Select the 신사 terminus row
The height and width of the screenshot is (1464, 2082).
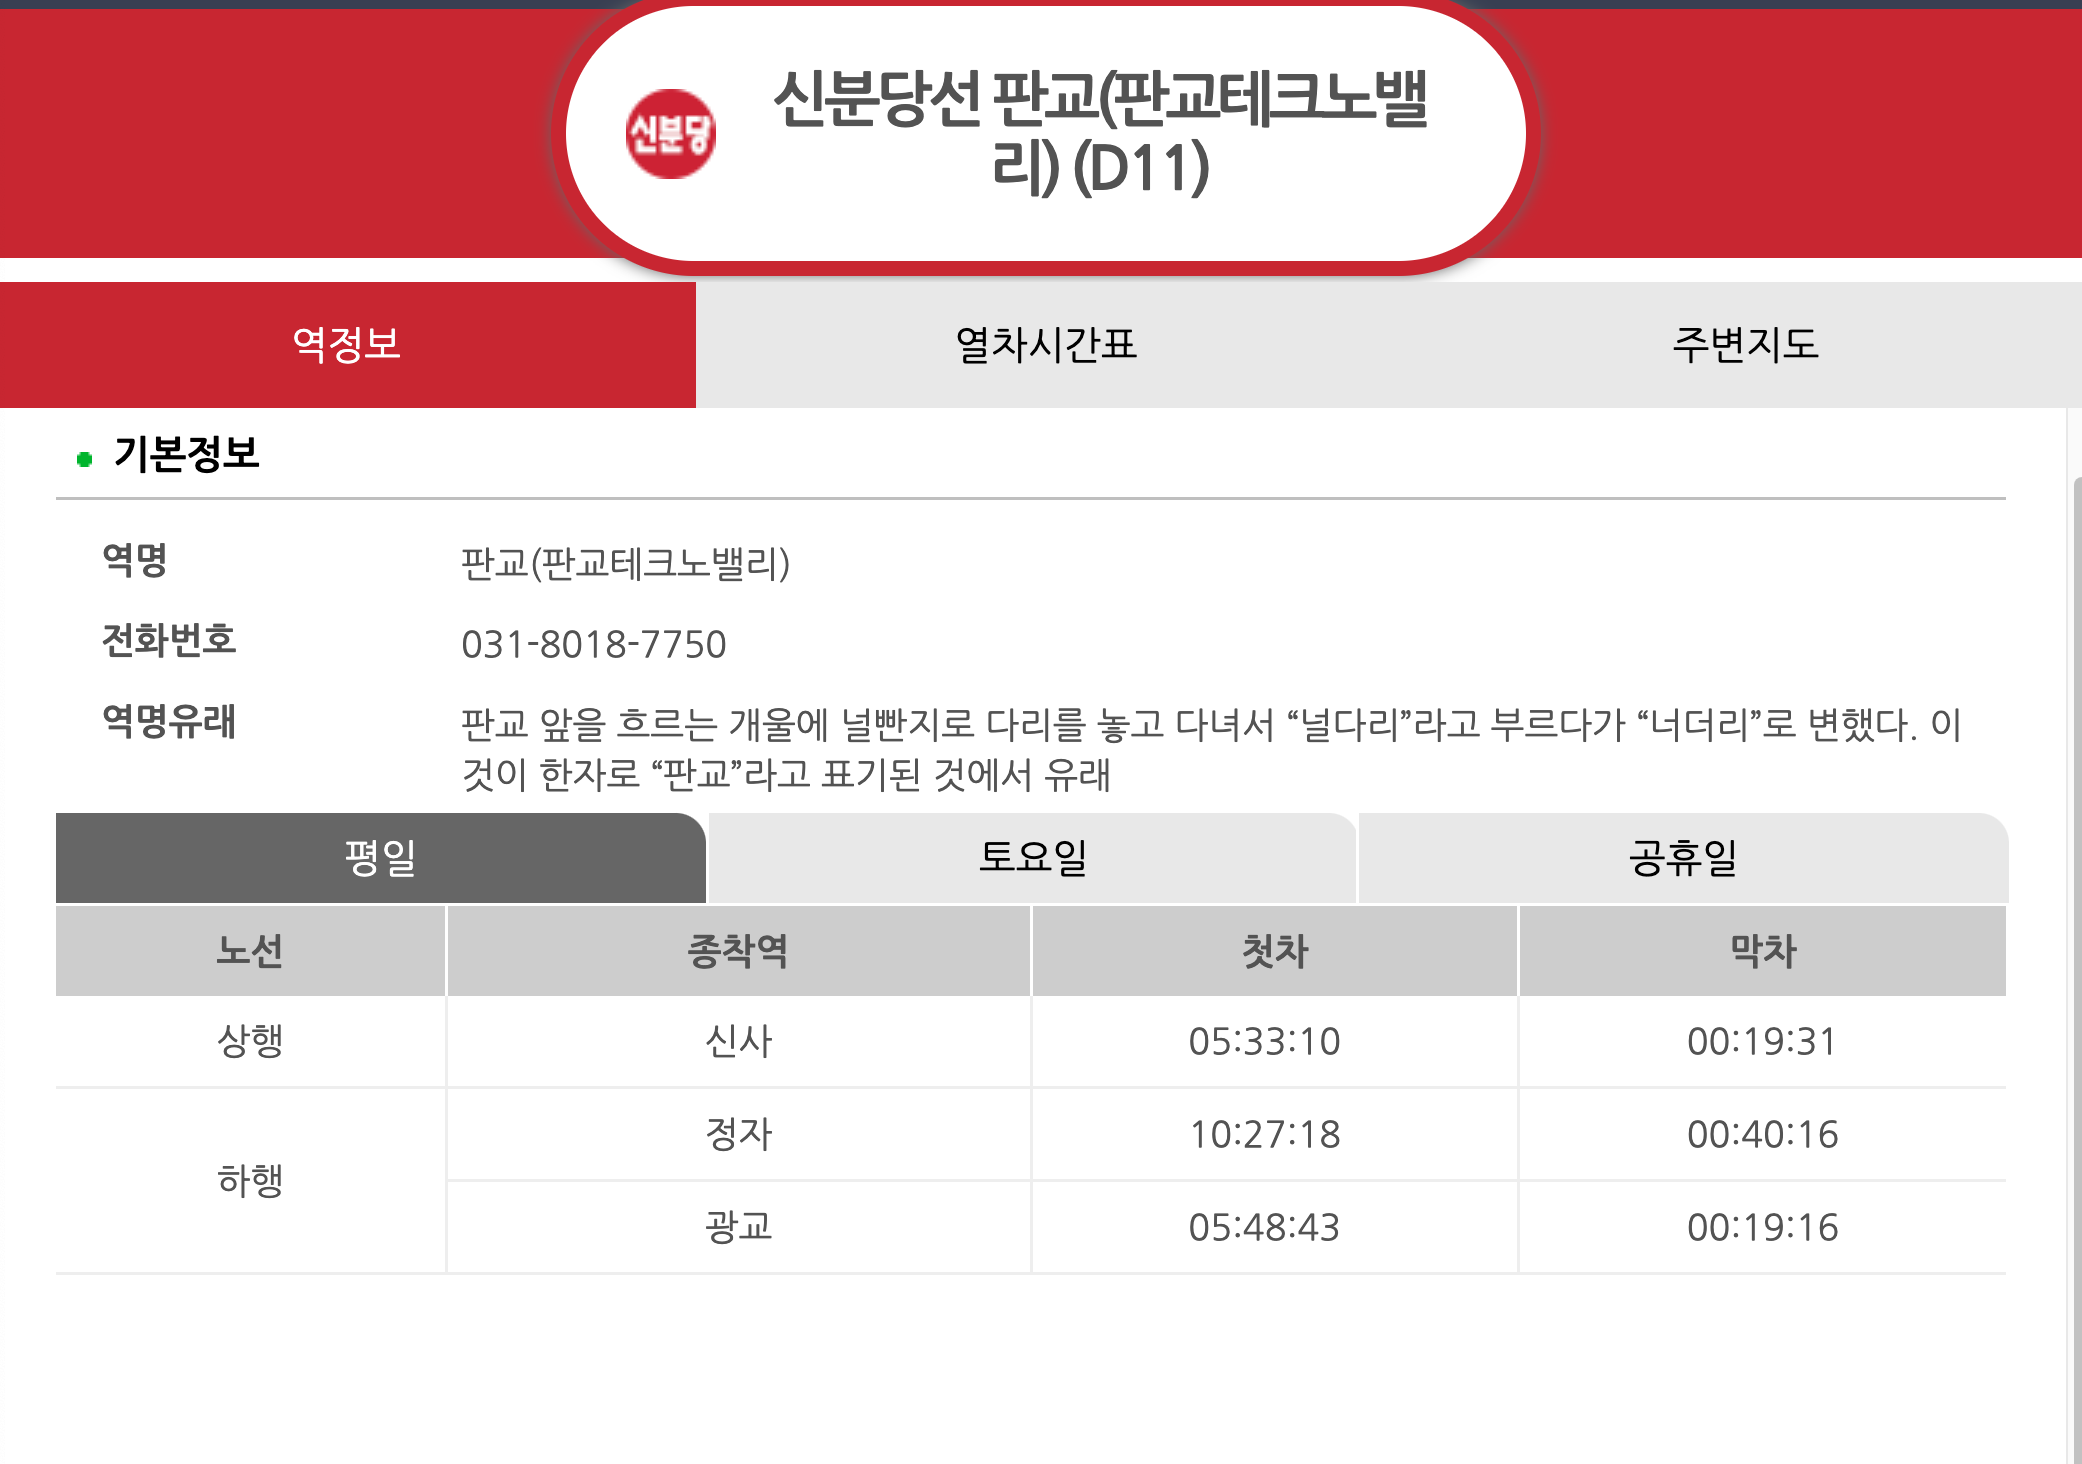pyautogui.click(x=738, y=1042)
